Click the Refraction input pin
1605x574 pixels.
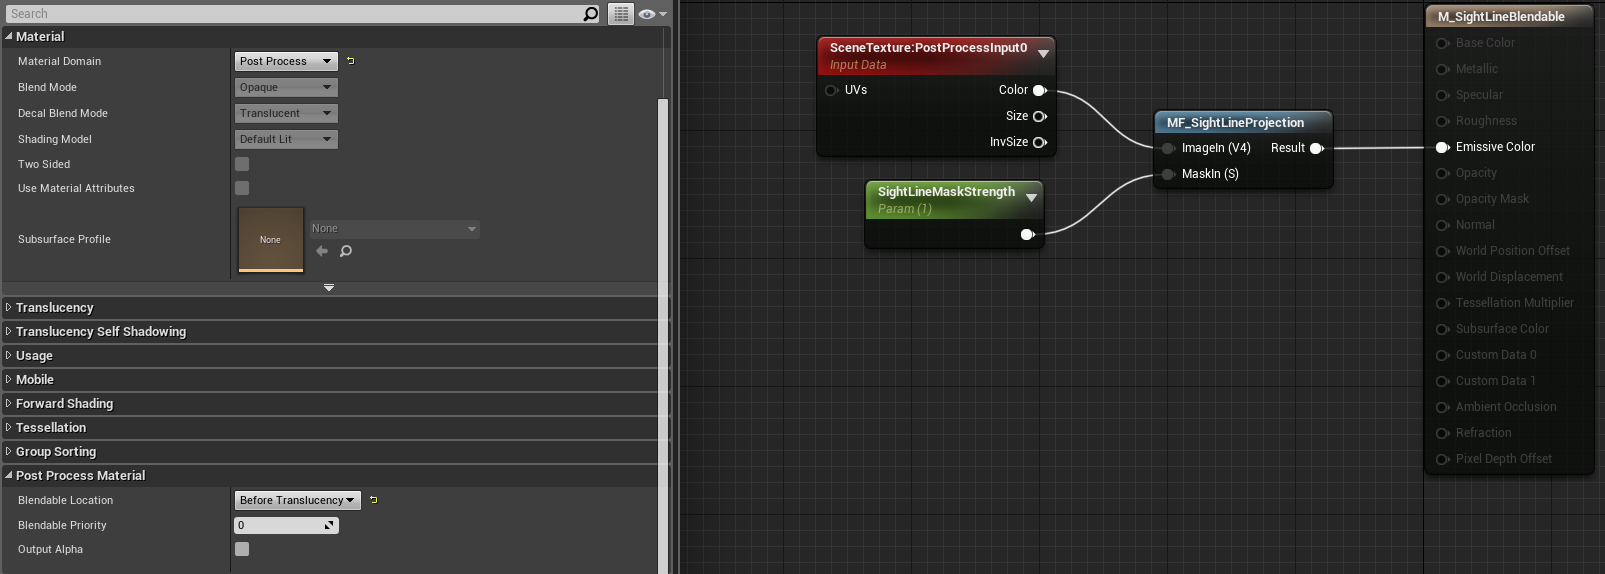pyautogui.click(x=1442, y=433)
